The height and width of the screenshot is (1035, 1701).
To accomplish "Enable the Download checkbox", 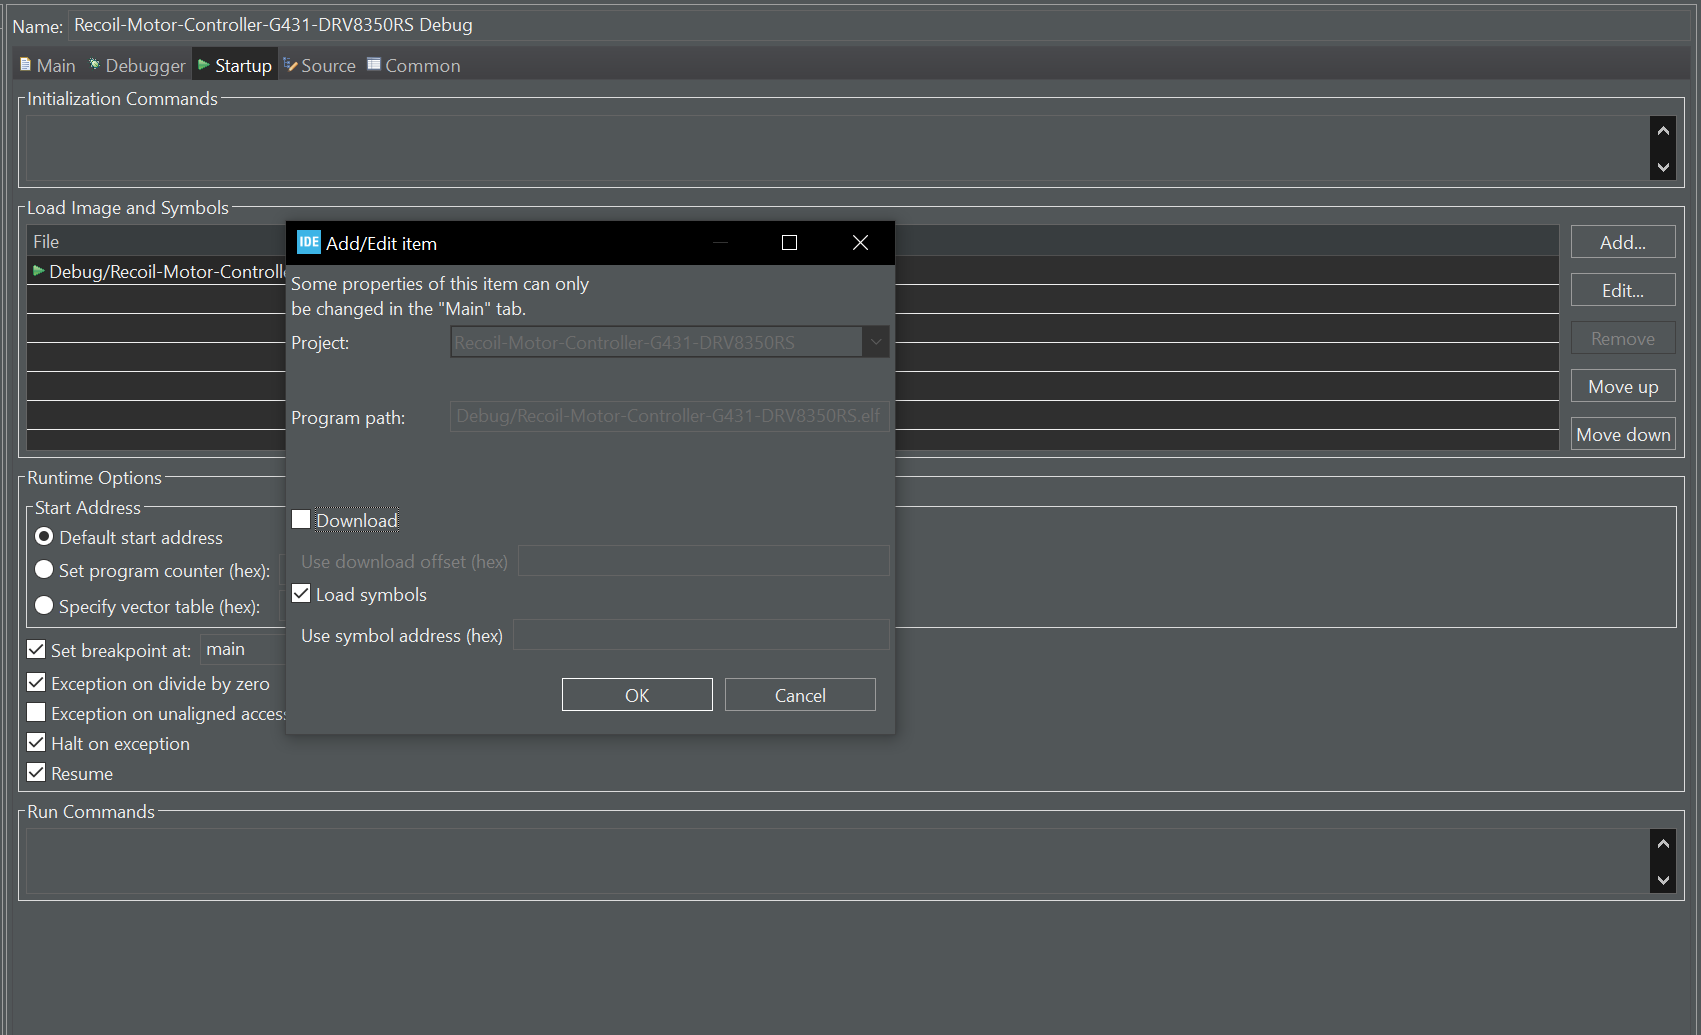I will (301, 520).
